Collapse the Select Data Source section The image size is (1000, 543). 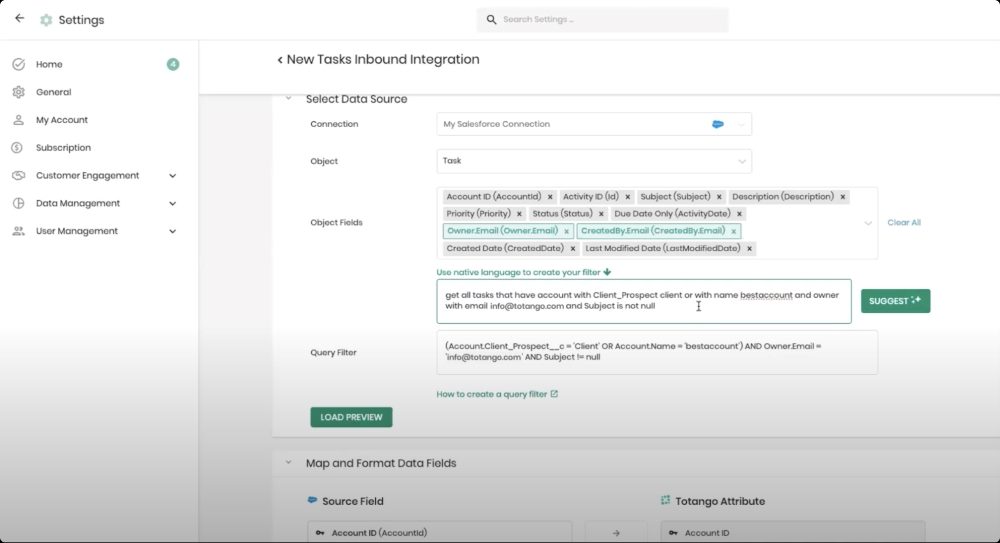click(x=288, y=99)
